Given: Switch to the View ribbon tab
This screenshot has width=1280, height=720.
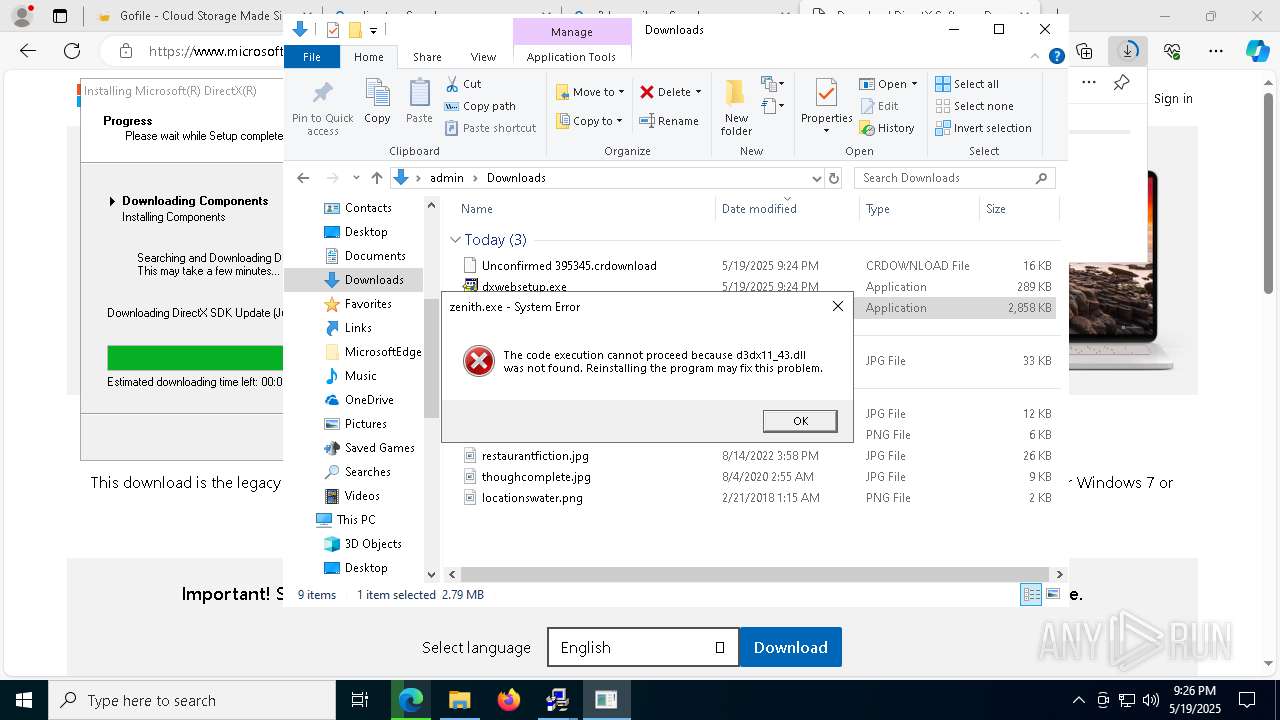Looking at the screenshot, I should point(483,57).
